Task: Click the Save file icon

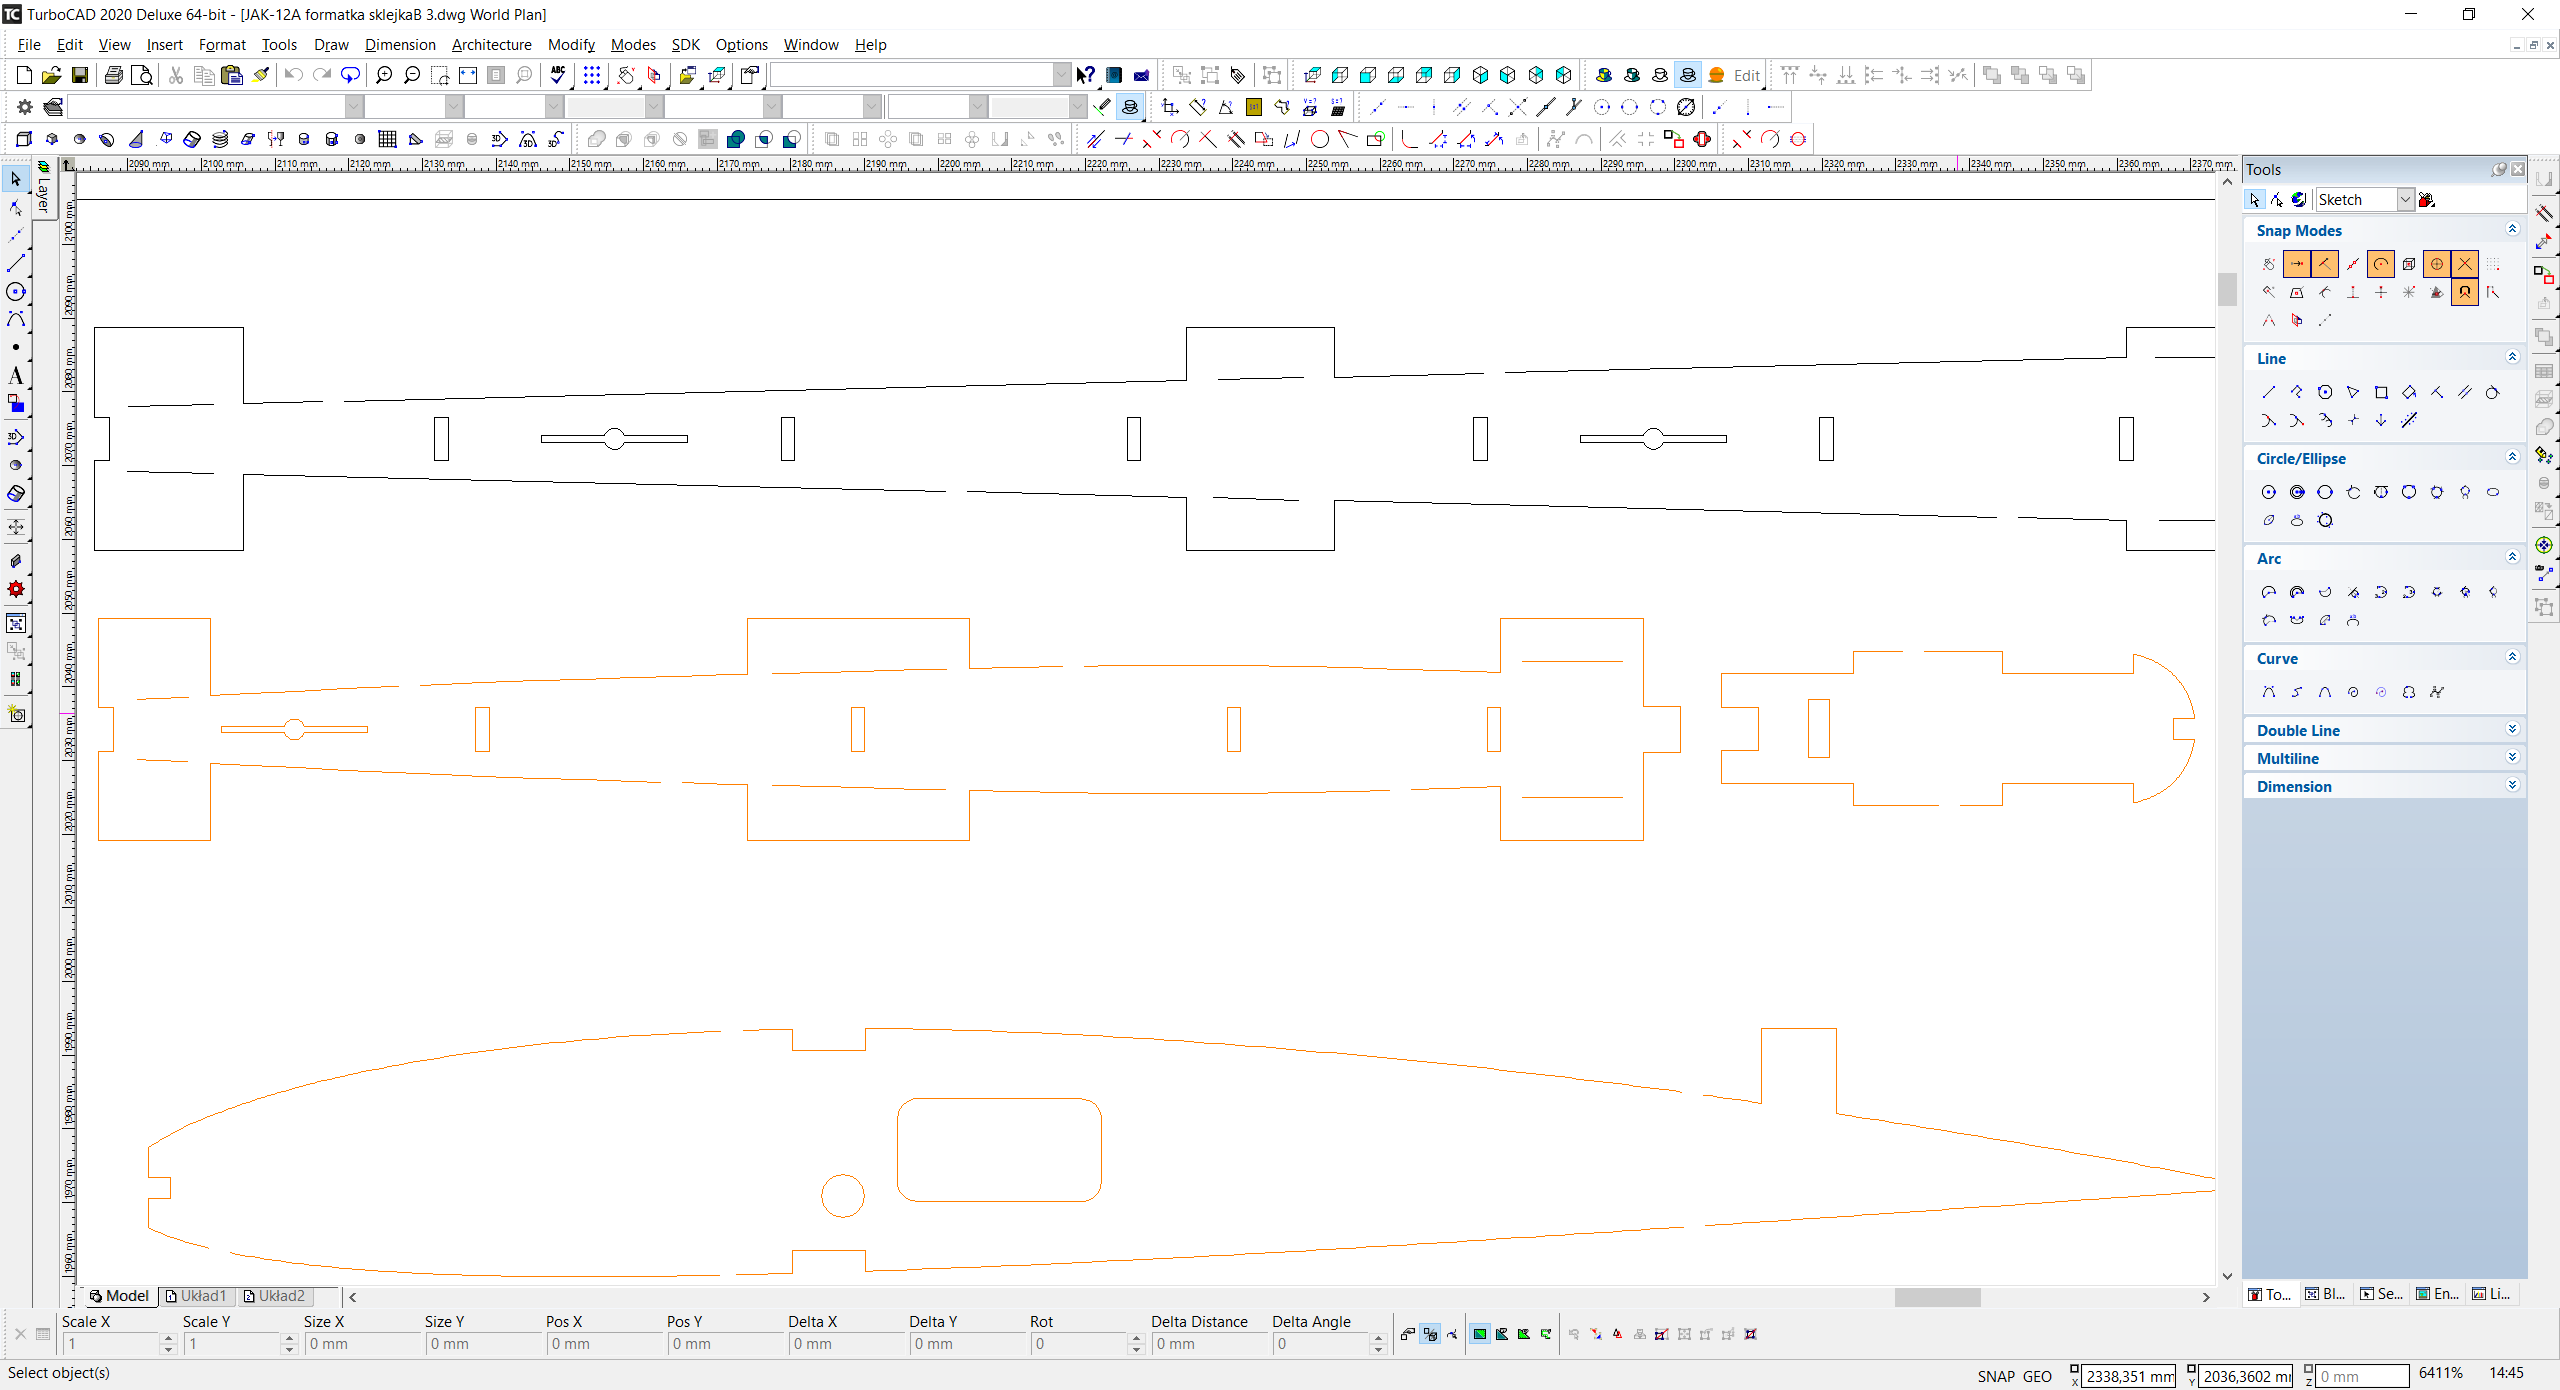Action: (x=79, y=75)
